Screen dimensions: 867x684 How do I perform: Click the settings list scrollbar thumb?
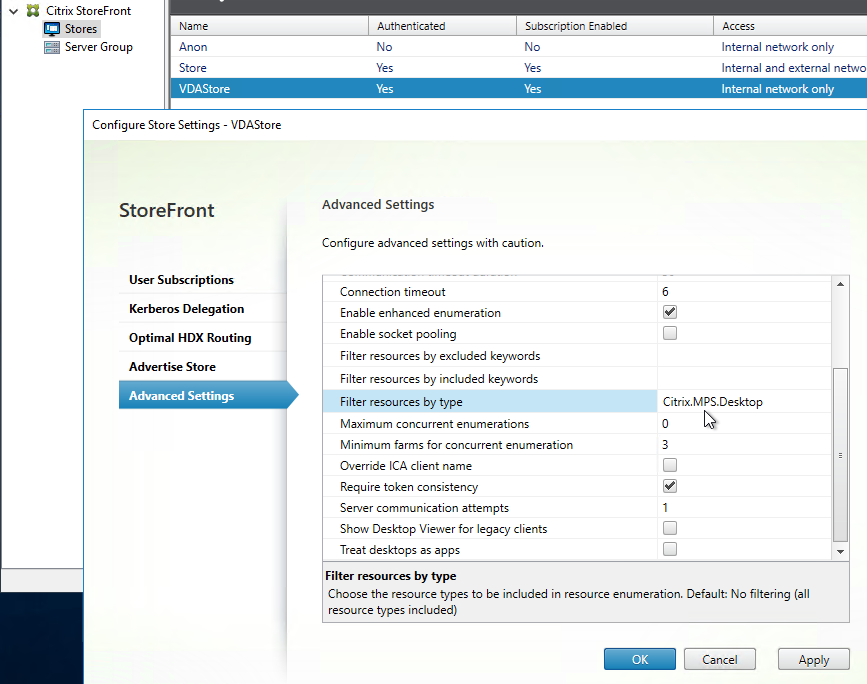(840, 455)
